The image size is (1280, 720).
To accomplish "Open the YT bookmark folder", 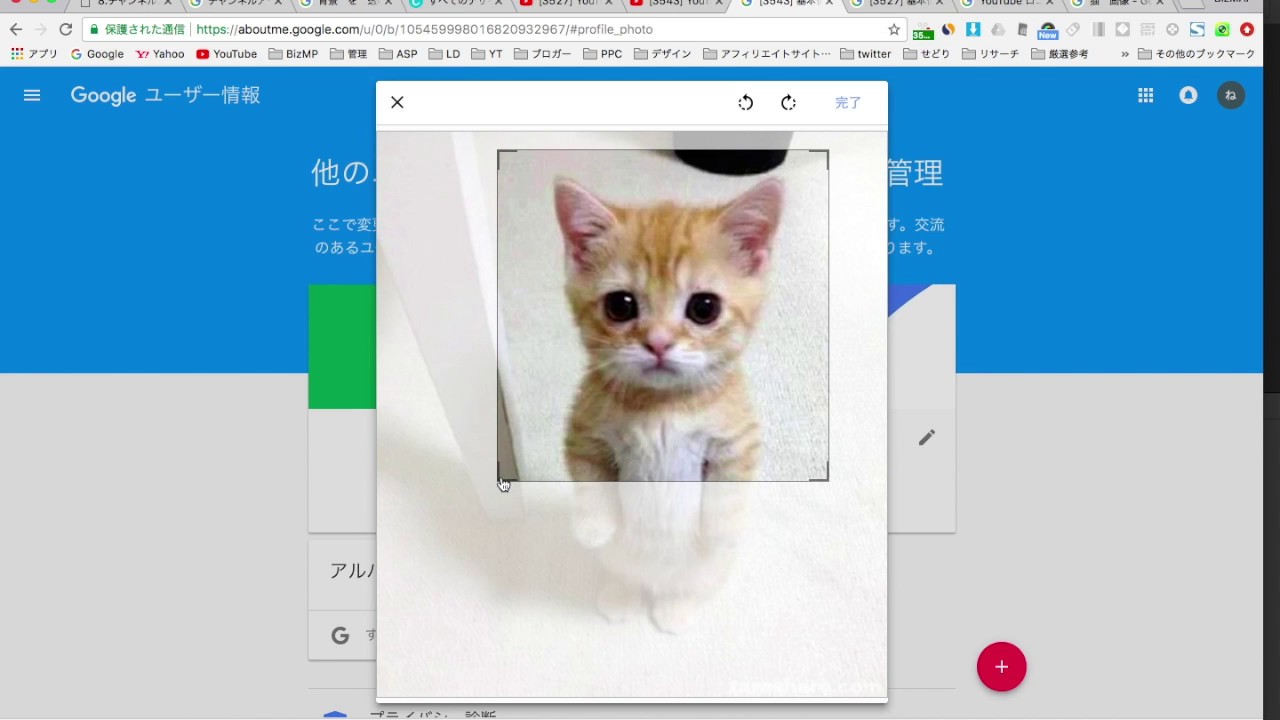I will [487, 54].
